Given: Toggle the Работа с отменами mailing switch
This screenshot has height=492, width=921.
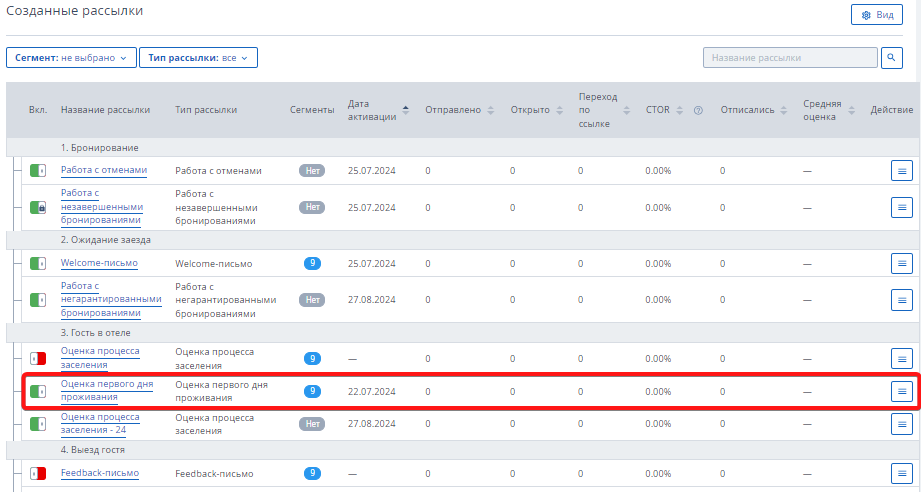Looking at the screenshot, I should [38, 171].
